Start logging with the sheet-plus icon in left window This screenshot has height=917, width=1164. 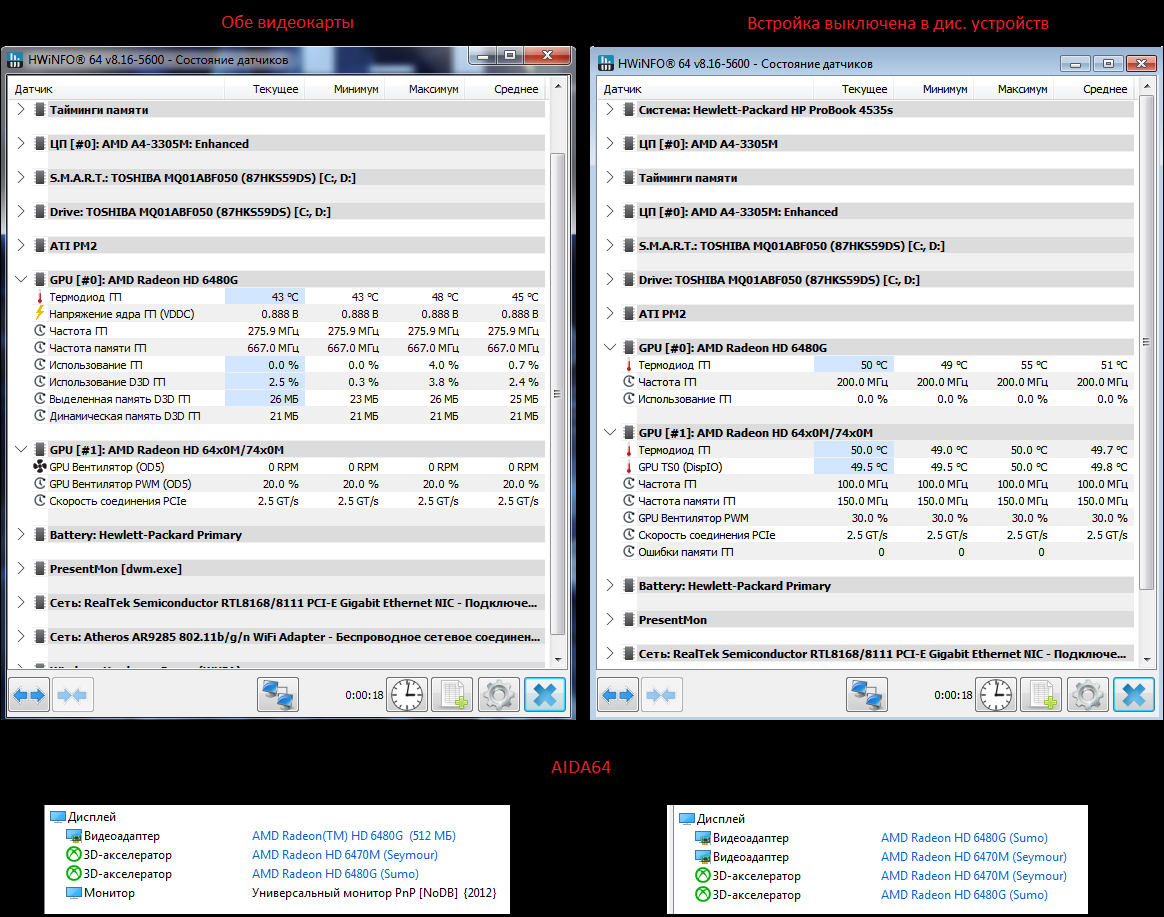(452, 695)
